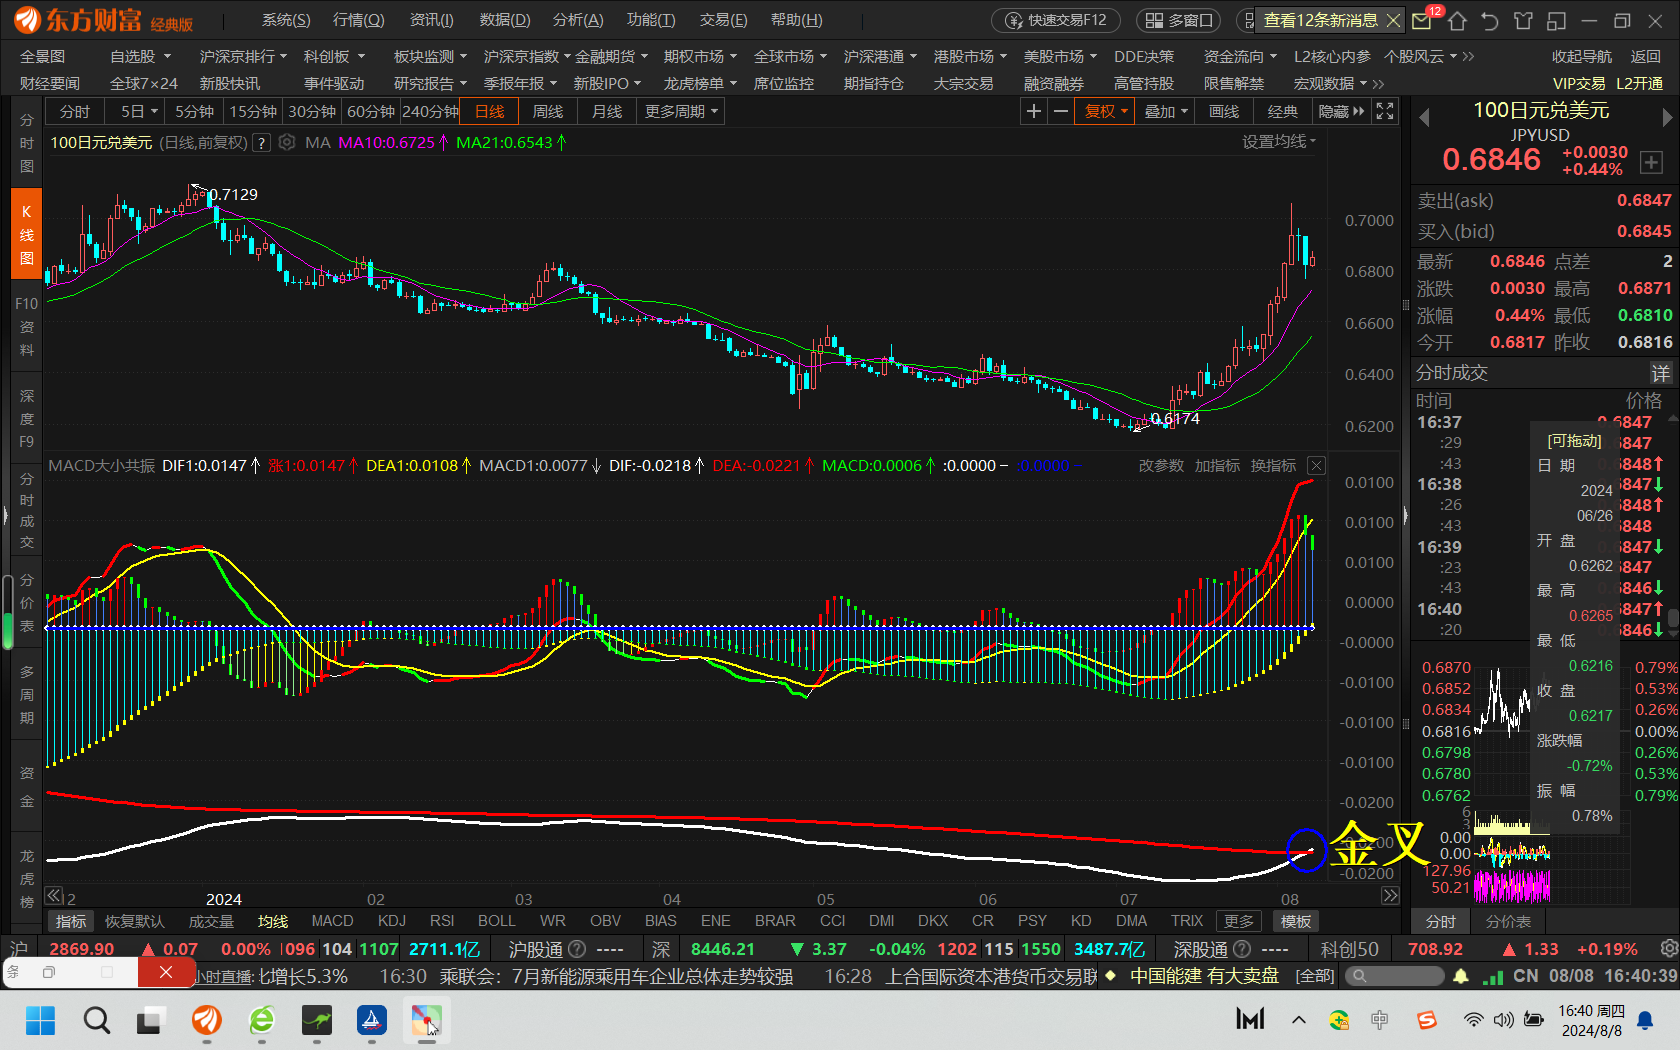
Task: Open Windows taskbar search
Action: coord(97,1020)
